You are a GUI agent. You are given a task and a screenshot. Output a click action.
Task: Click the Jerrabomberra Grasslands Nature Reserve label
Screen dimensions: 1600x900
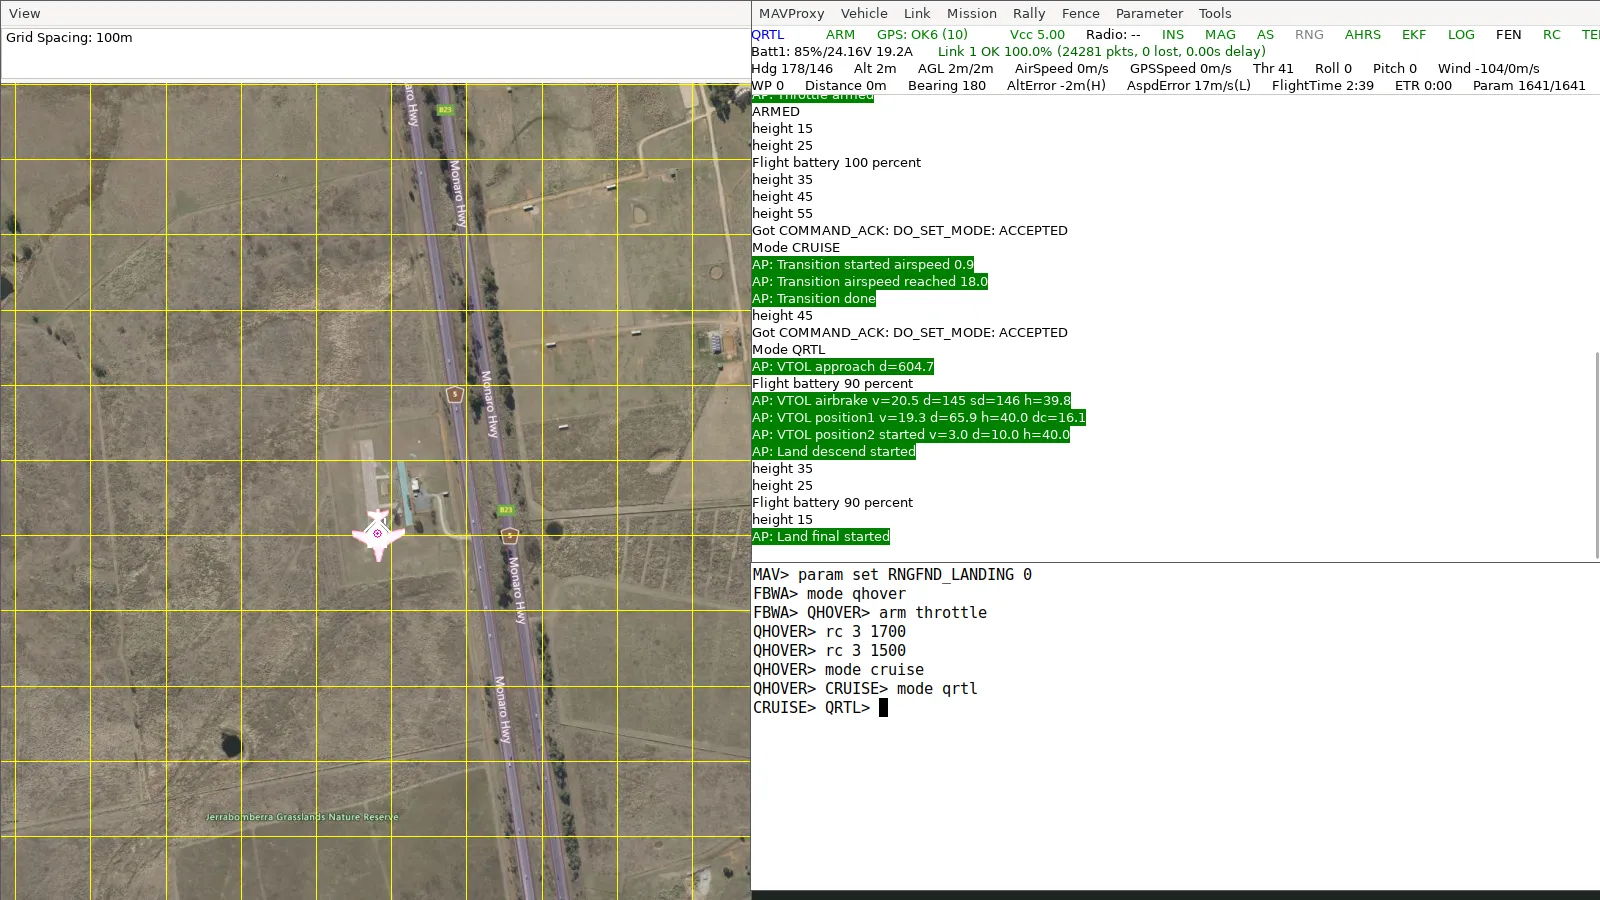point(302,817)
